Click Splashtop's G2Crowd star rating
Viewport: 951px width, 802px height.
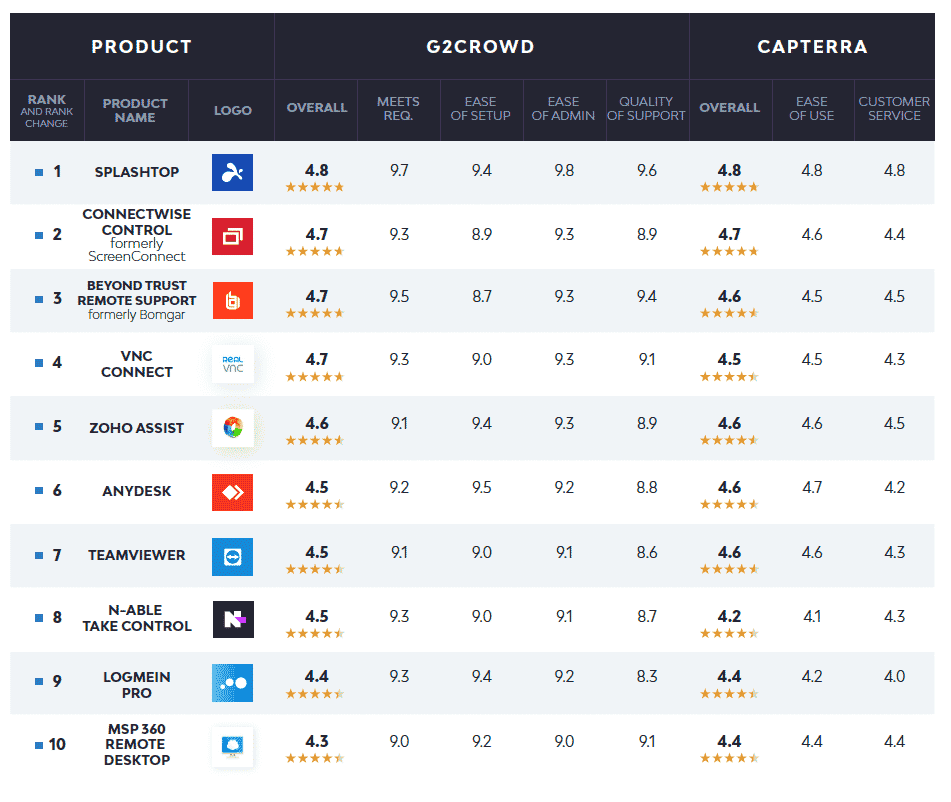click(x=315, y=187)
